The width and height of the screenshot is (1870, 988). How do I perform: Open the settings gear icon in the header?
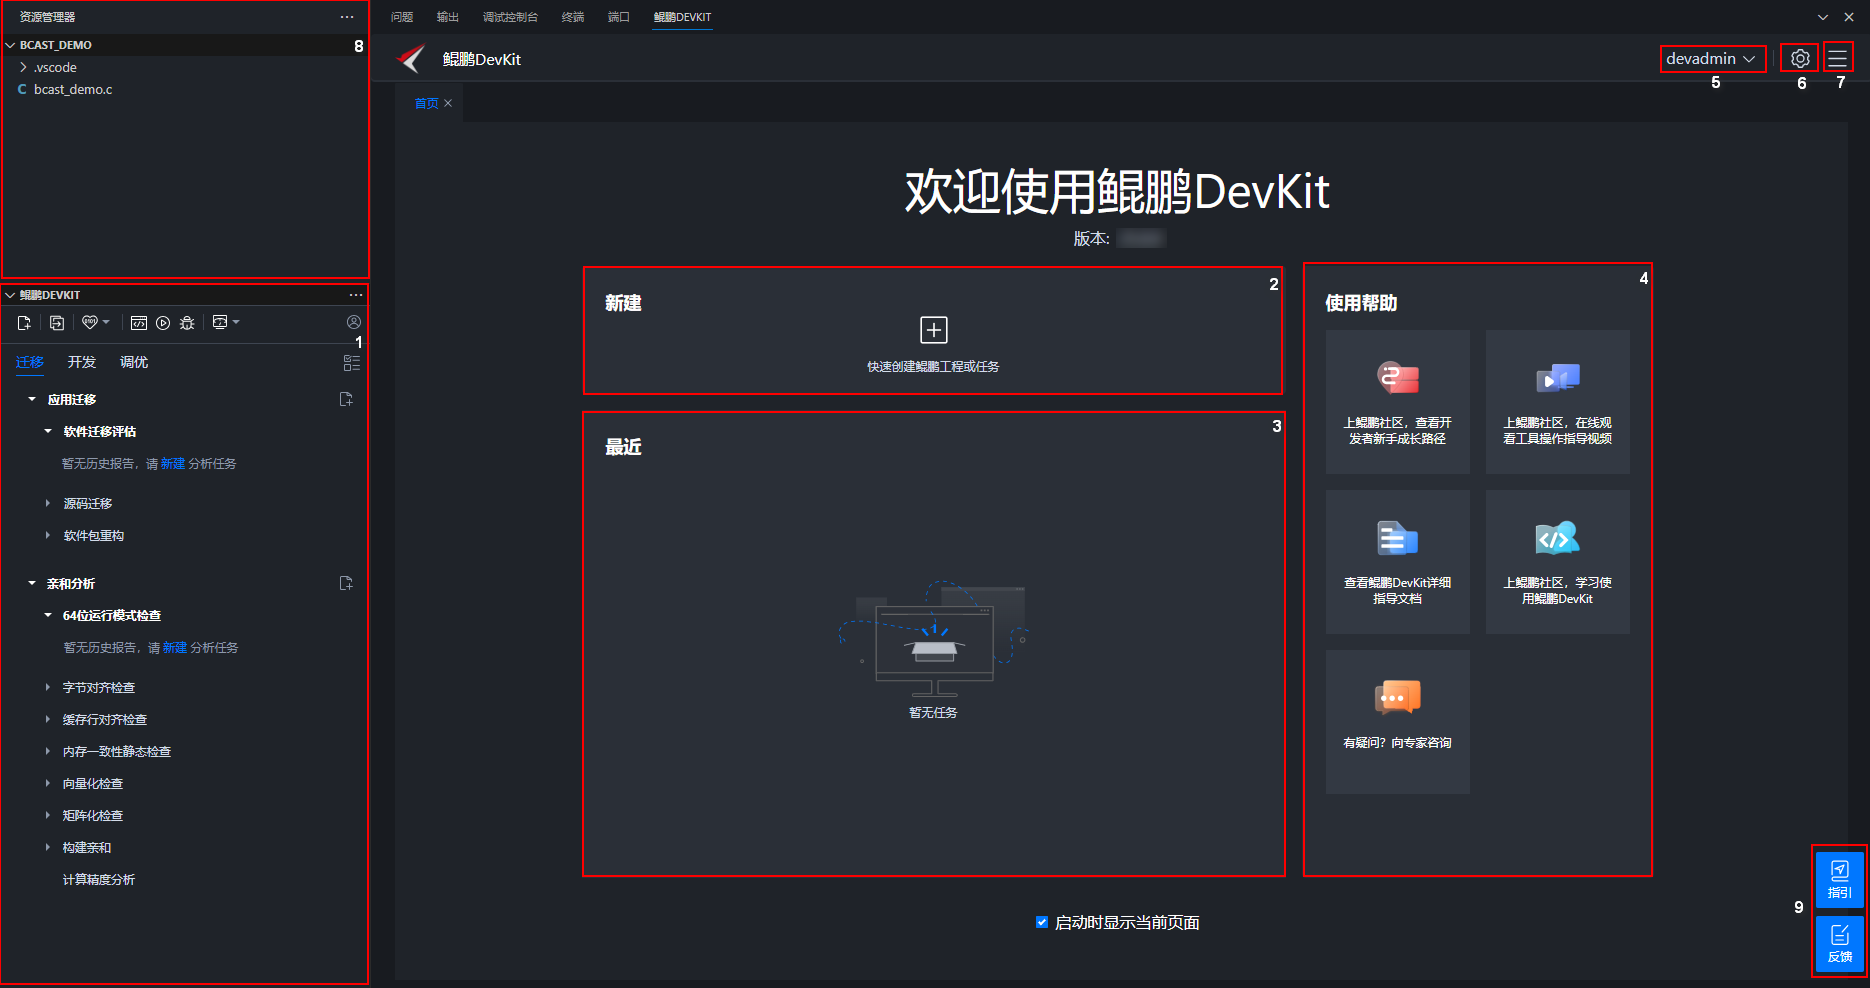[1800, 58]
